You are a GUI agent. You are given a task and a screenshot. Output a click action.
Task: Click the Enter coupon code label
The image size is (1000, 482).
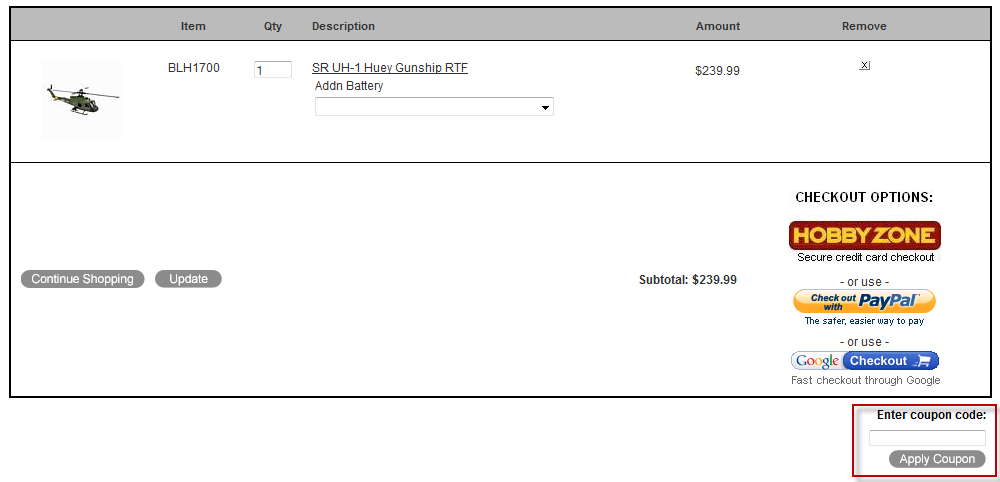click(931, 415)
